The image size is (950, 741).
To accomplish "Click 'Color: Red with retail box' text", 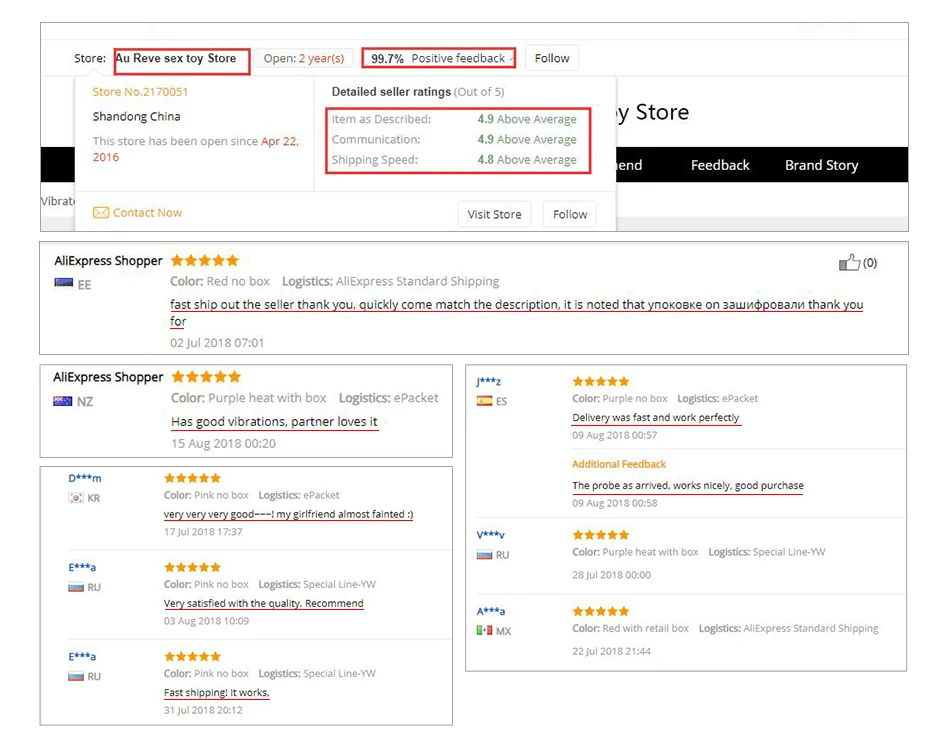I will coord(630,628).
